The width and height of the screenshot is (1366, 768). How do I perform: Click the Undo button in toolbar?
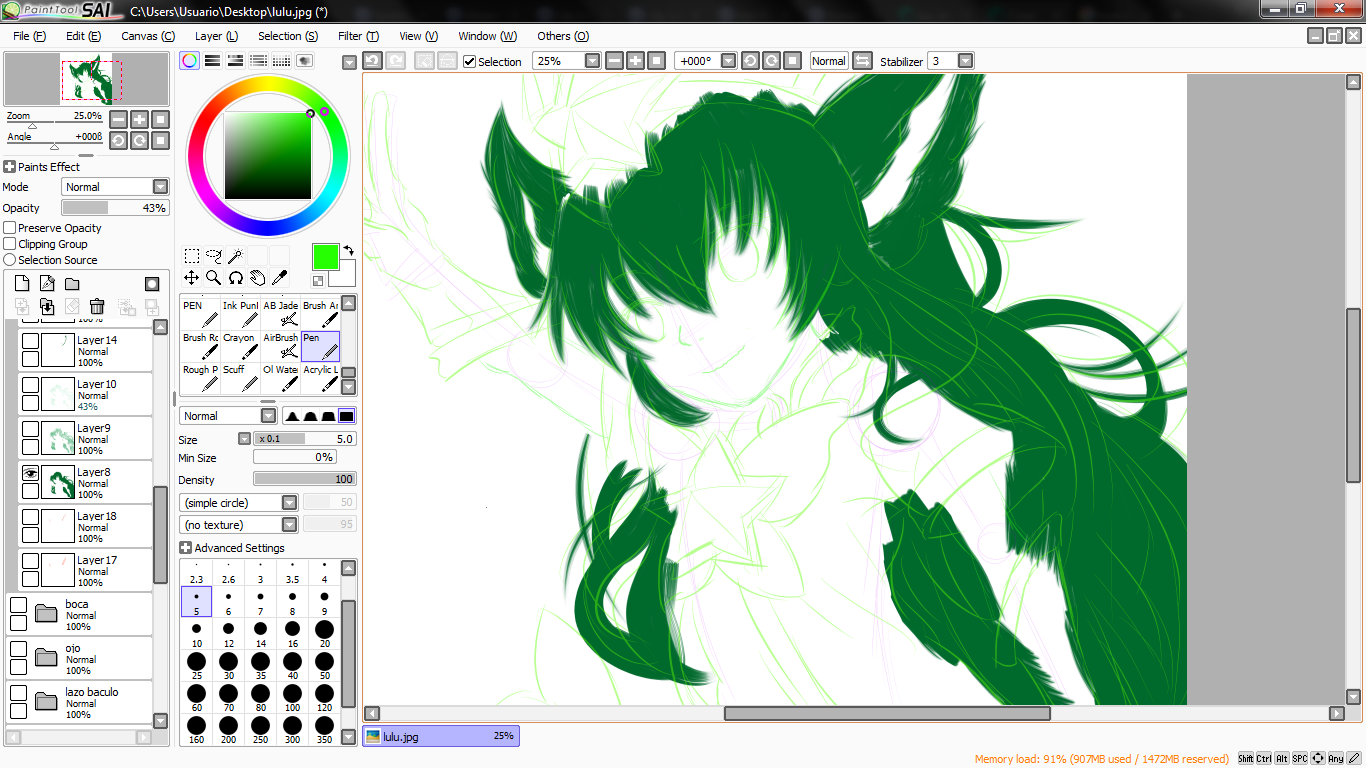click(x=372, y=61)
